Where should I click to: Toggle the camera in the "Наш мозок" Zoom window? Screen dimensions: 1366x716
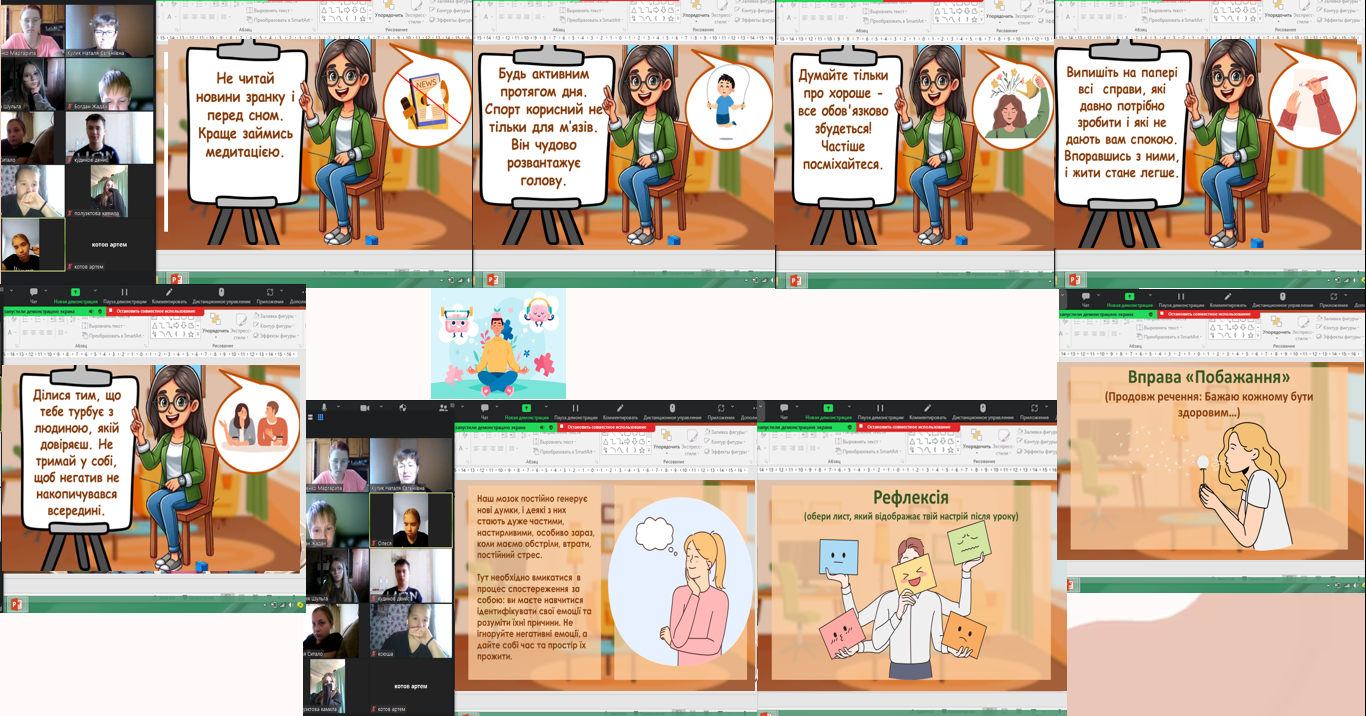click(364, 408)
